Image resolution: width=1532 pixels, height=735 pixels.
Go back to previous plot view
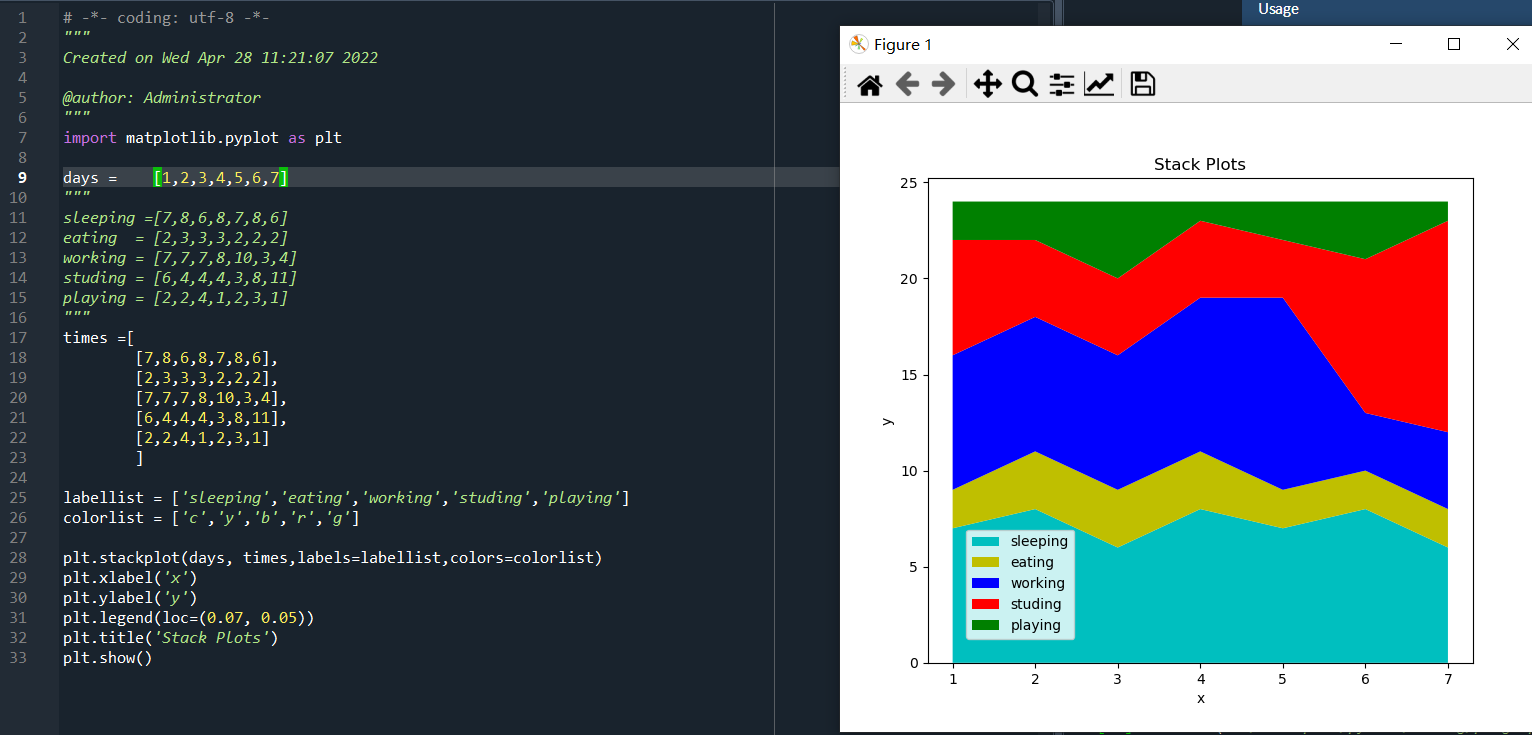(x=907, y=85)
